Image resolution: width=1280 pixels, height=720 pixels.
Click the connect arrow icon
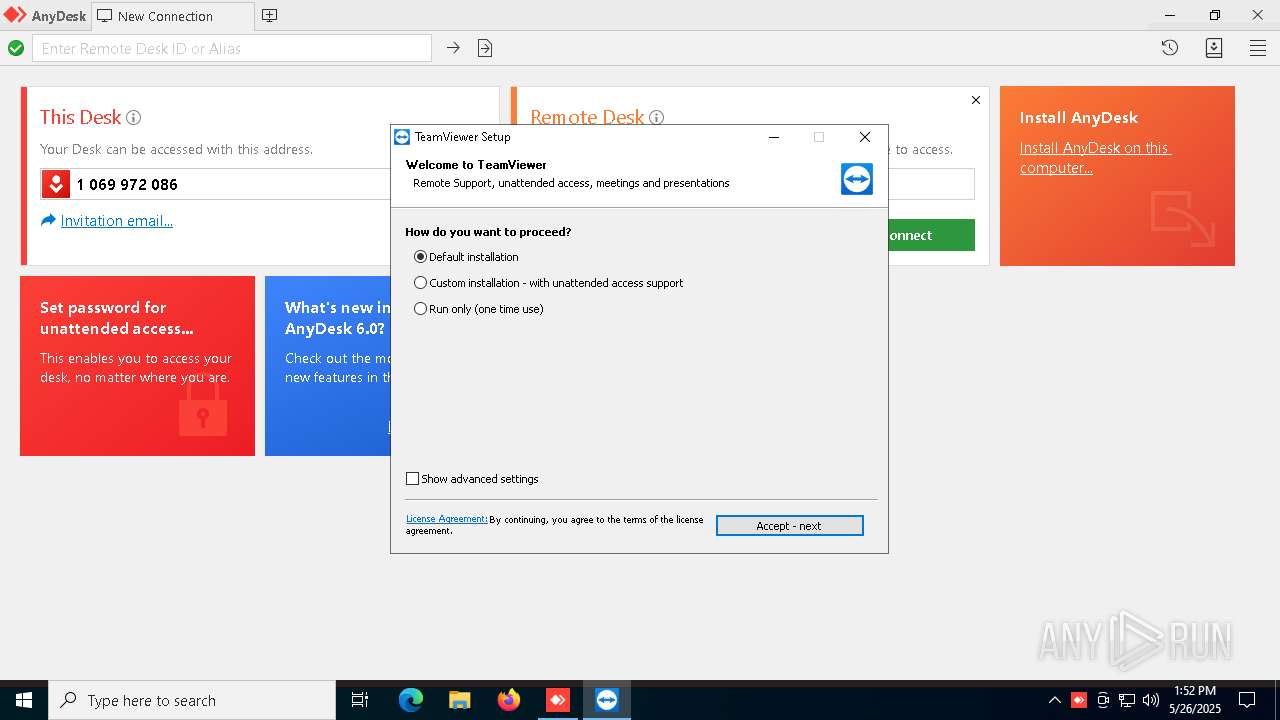453,48
